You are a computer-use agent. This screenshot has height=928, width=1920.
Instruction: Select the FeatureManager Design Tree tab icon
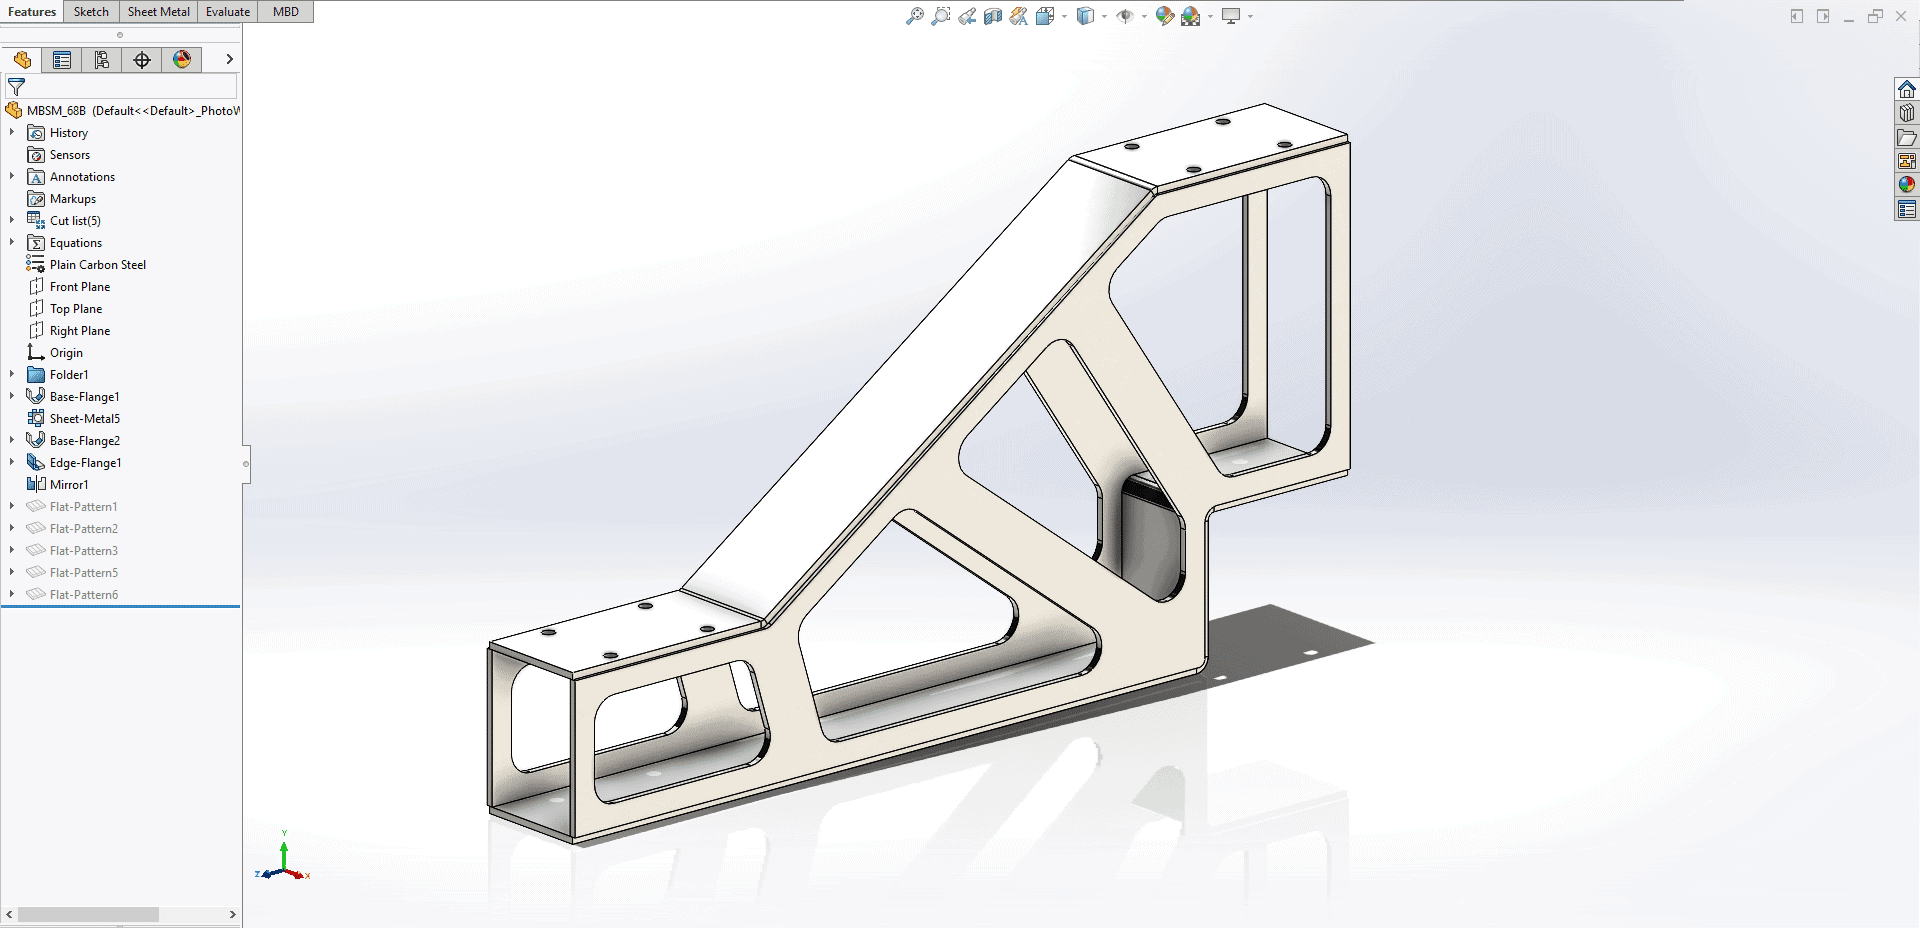[22, 60]
